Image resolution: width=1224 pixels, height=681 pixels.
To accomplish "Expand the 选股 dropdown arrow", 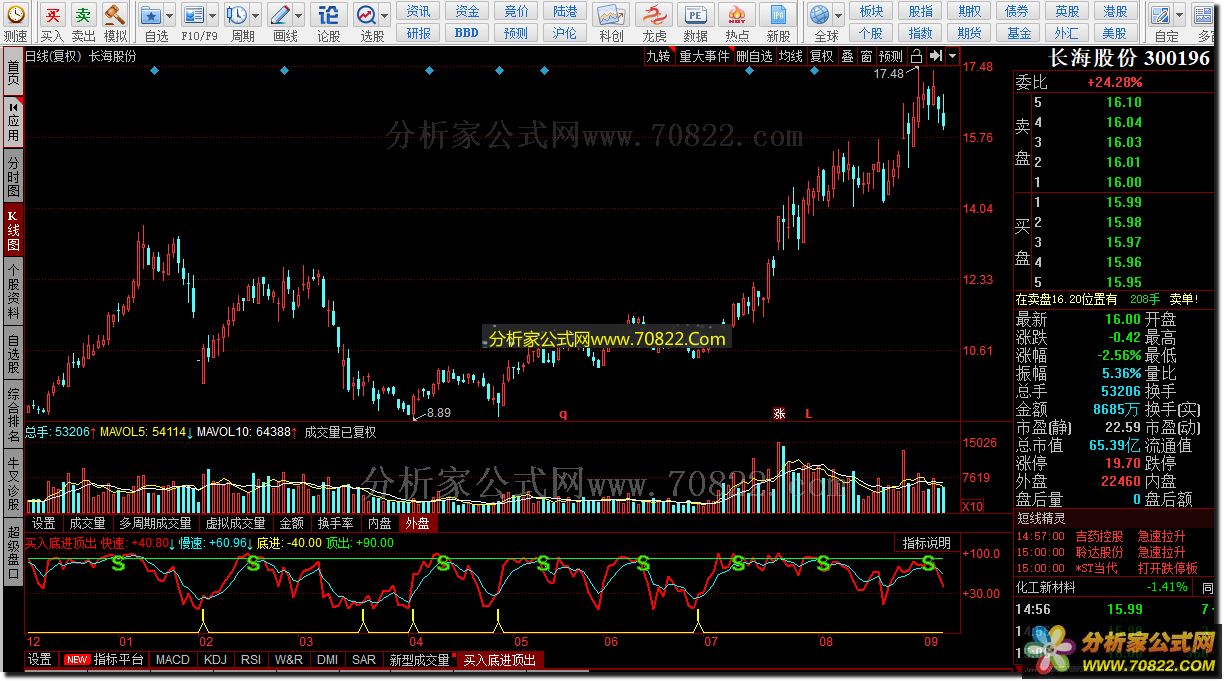I will [385, 15].
